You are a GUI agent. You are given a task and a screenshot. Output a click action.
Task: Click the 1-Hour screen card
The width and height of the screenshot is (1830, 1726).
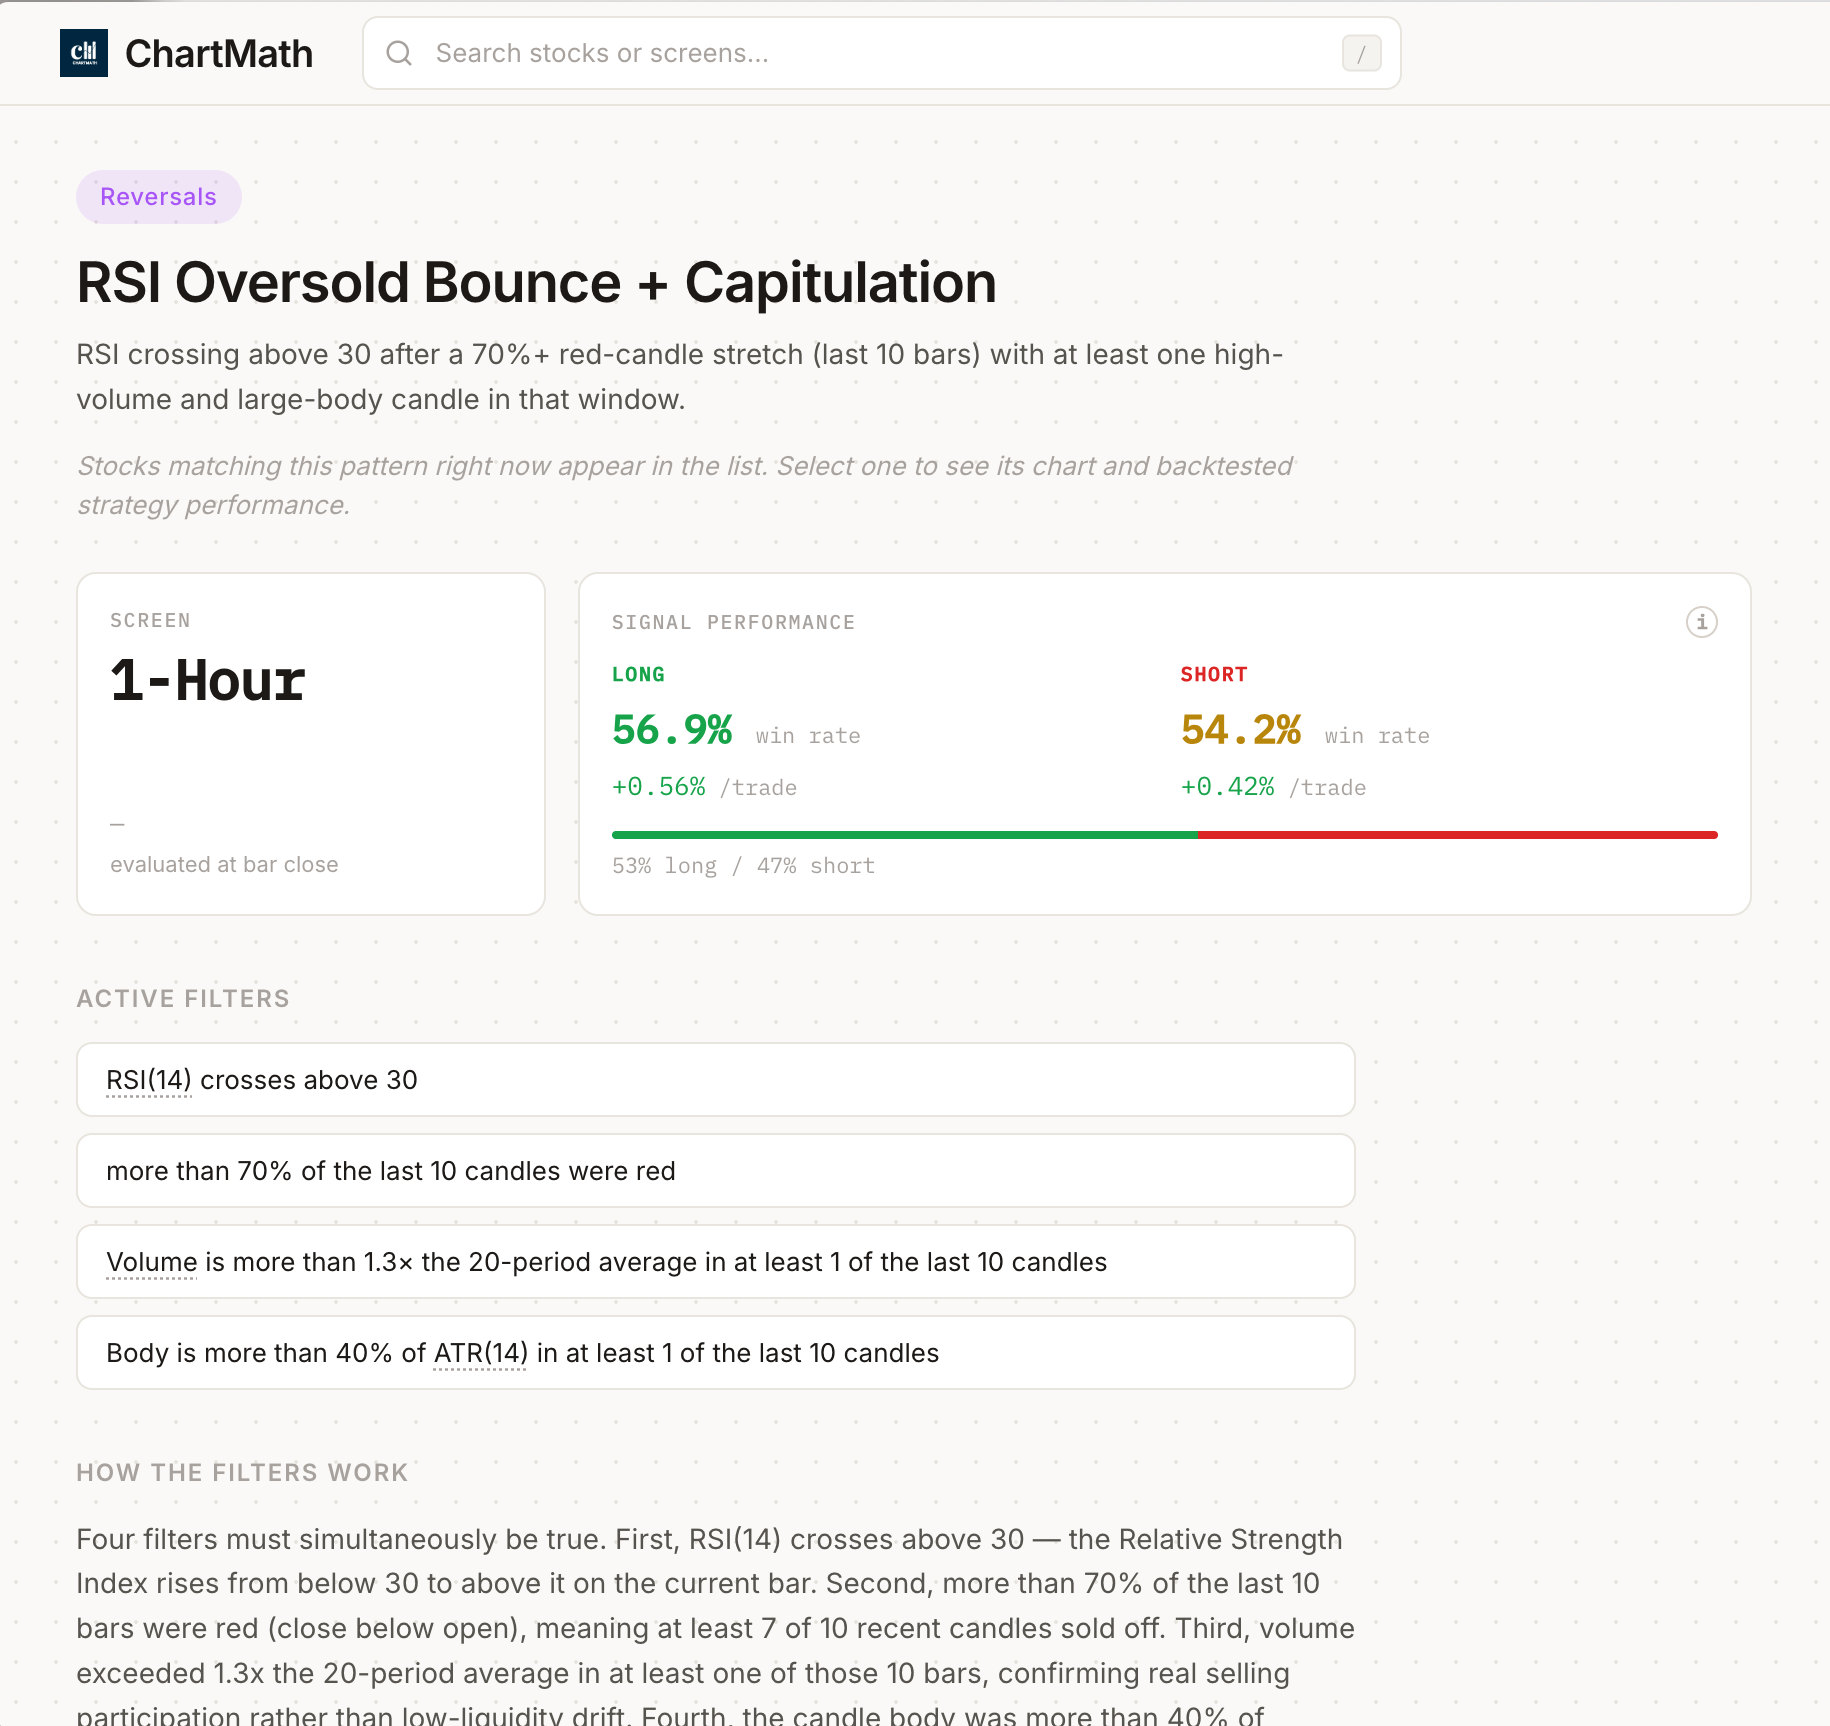(x=311, y=743)
